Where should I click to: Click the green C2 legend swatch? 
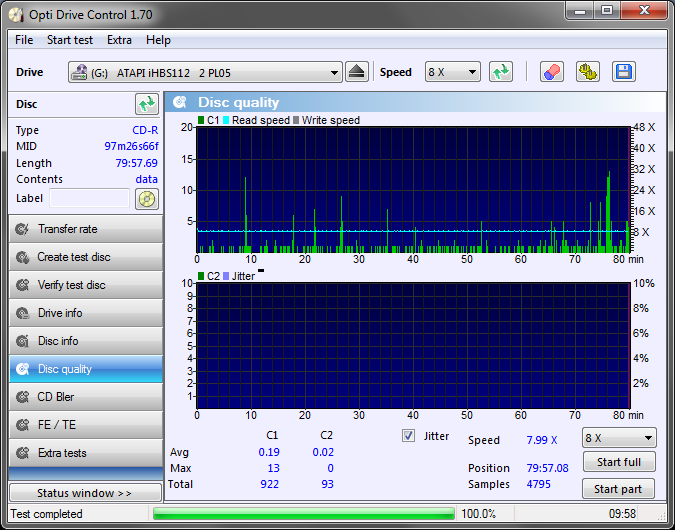click(201, 276)
